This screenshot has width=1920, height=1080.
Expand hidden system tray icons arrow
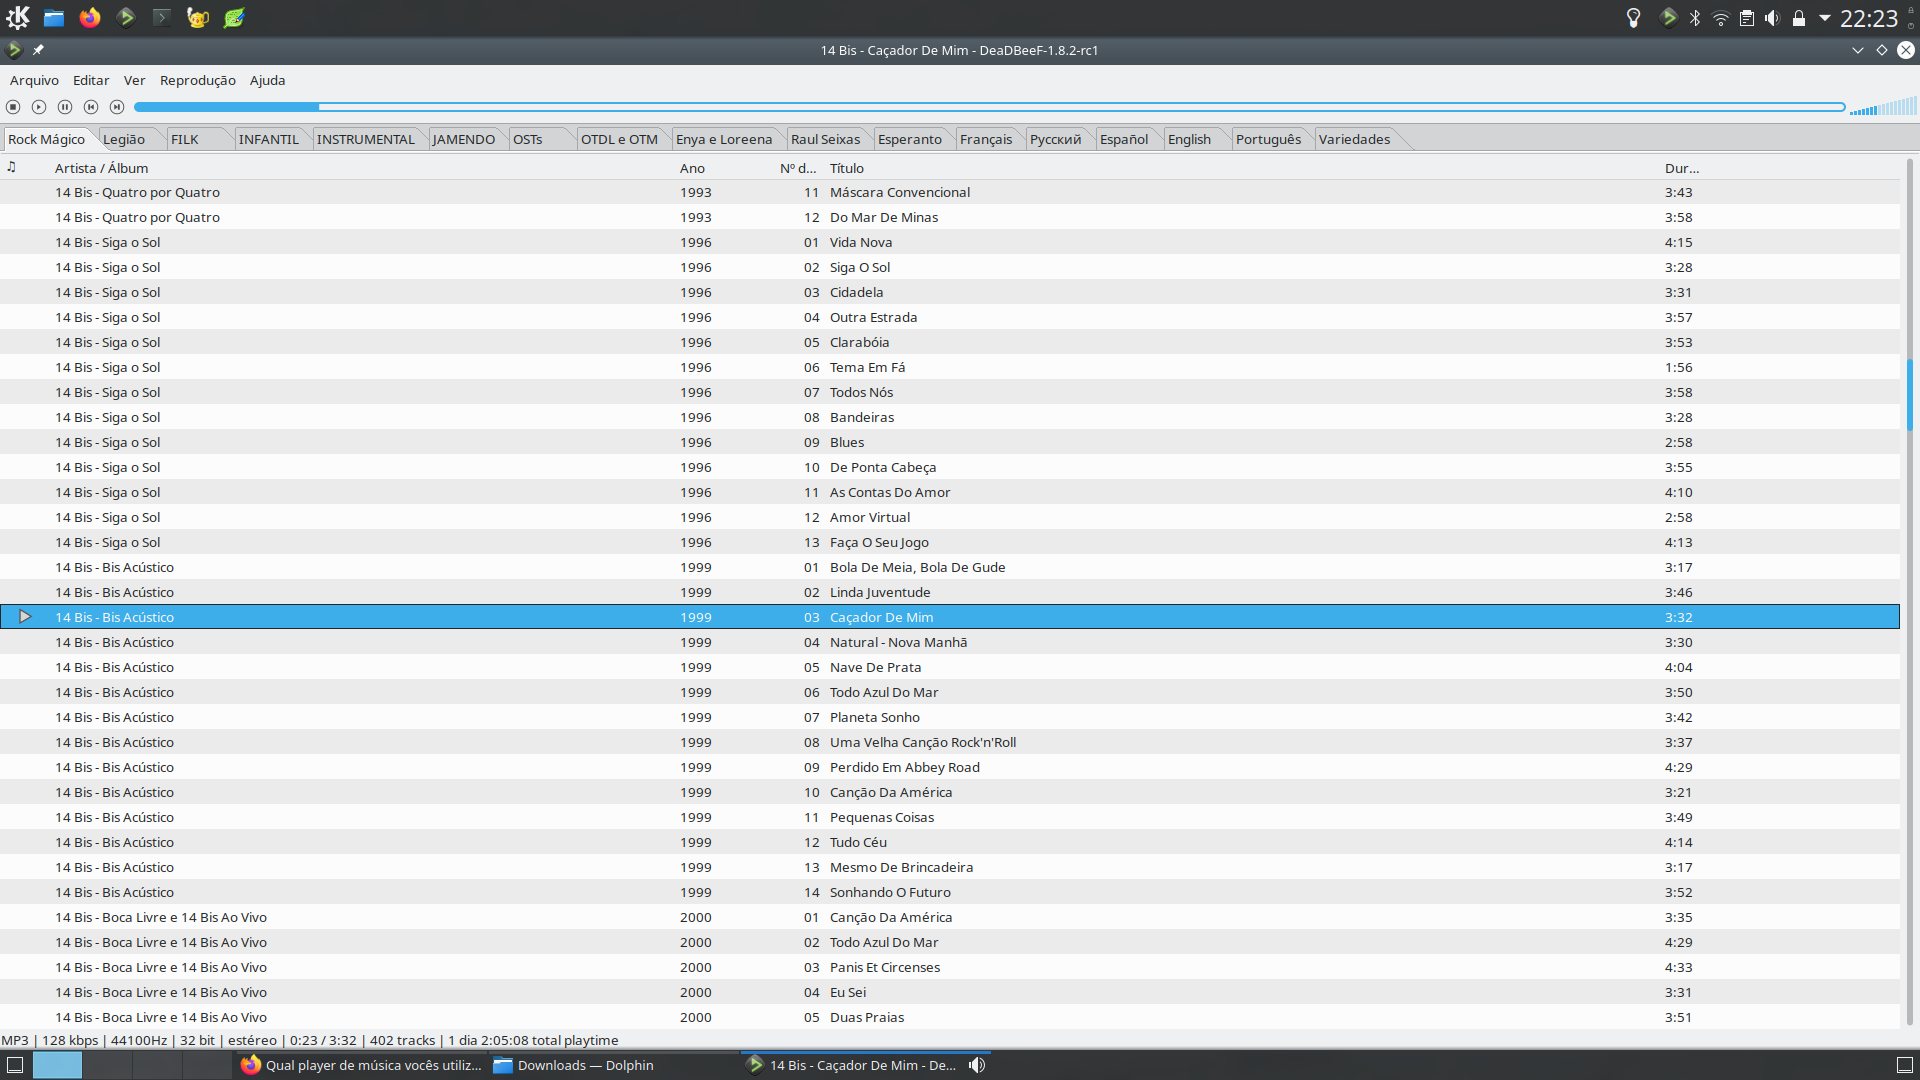coord(1825,18)
